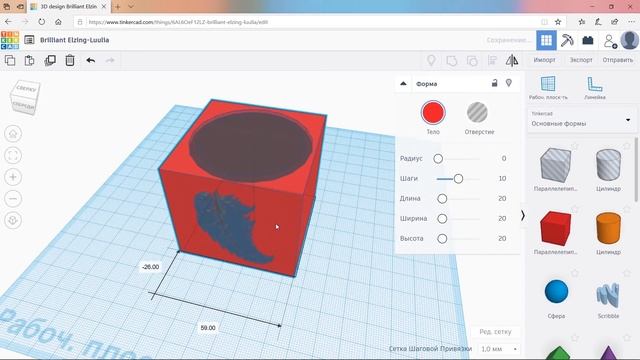
Task: Click the Шаги value 10
Action: click(502, 178)
